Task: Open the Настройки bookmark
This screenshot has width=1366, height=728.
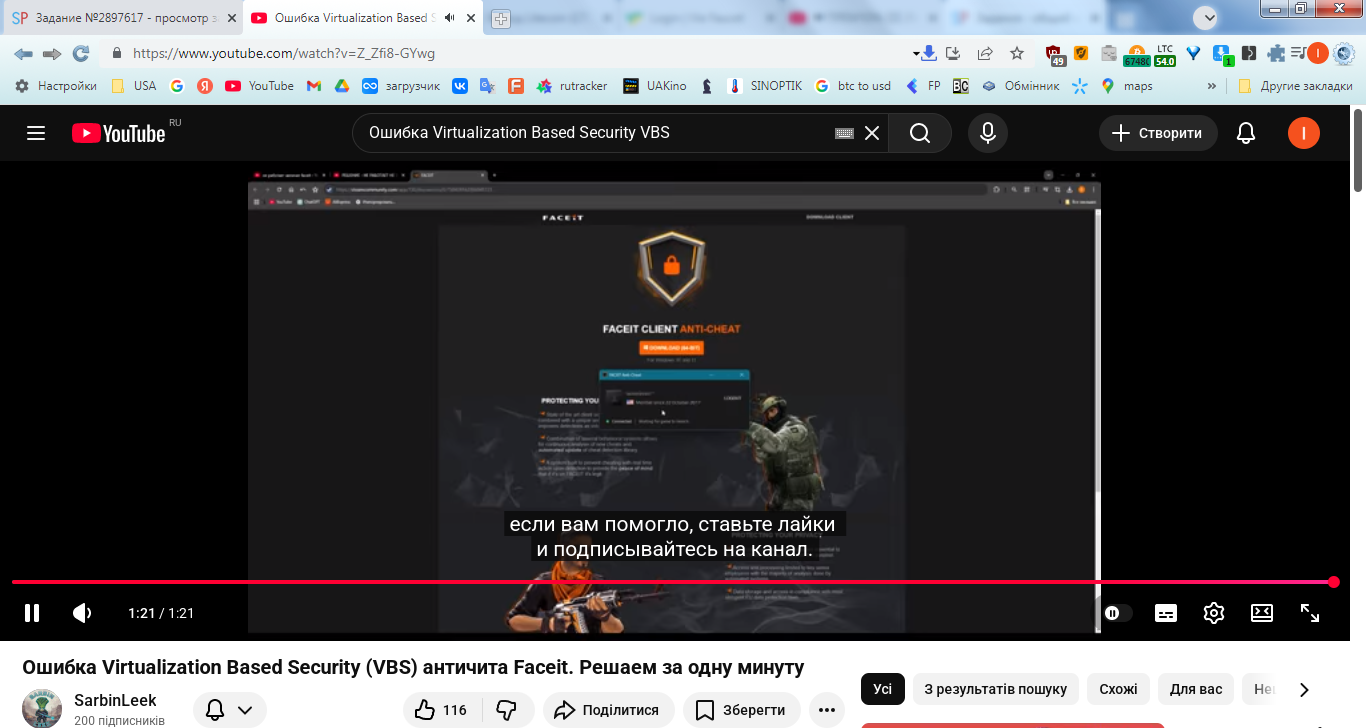Action: coord(55,86)
